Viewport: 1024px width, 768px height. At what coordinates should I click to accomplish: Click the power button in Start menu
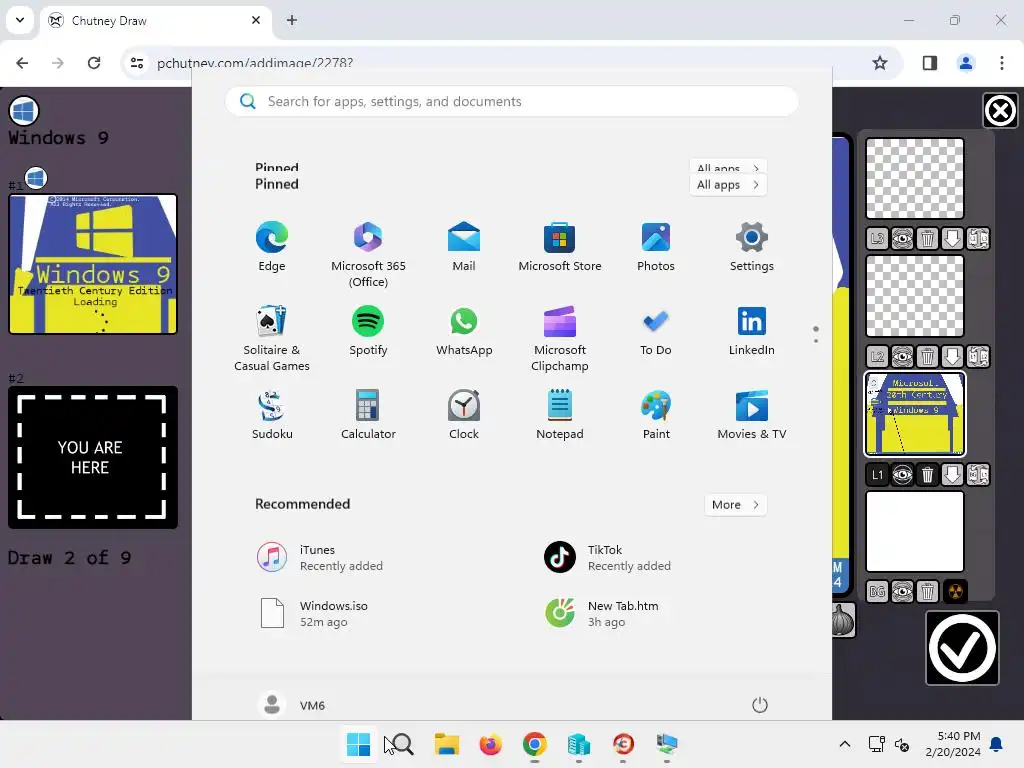[760, 705]
